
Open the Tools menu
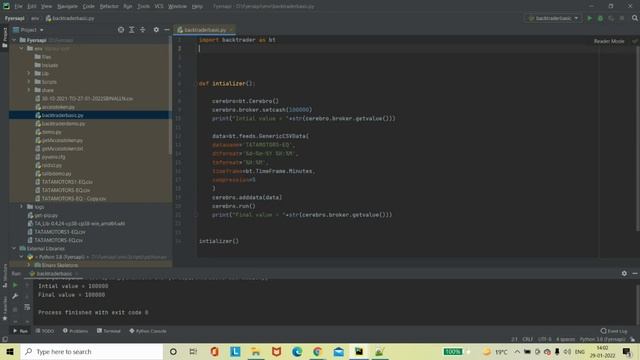143,7
